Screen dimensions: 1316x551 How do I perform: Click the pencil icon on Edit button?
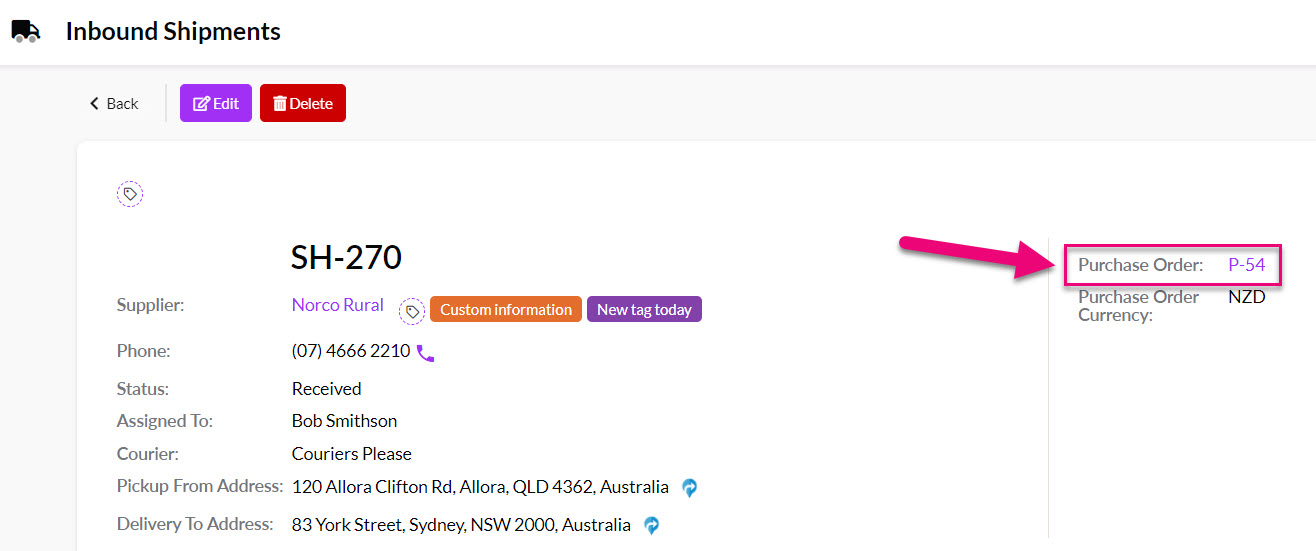[x=201, y=103]
